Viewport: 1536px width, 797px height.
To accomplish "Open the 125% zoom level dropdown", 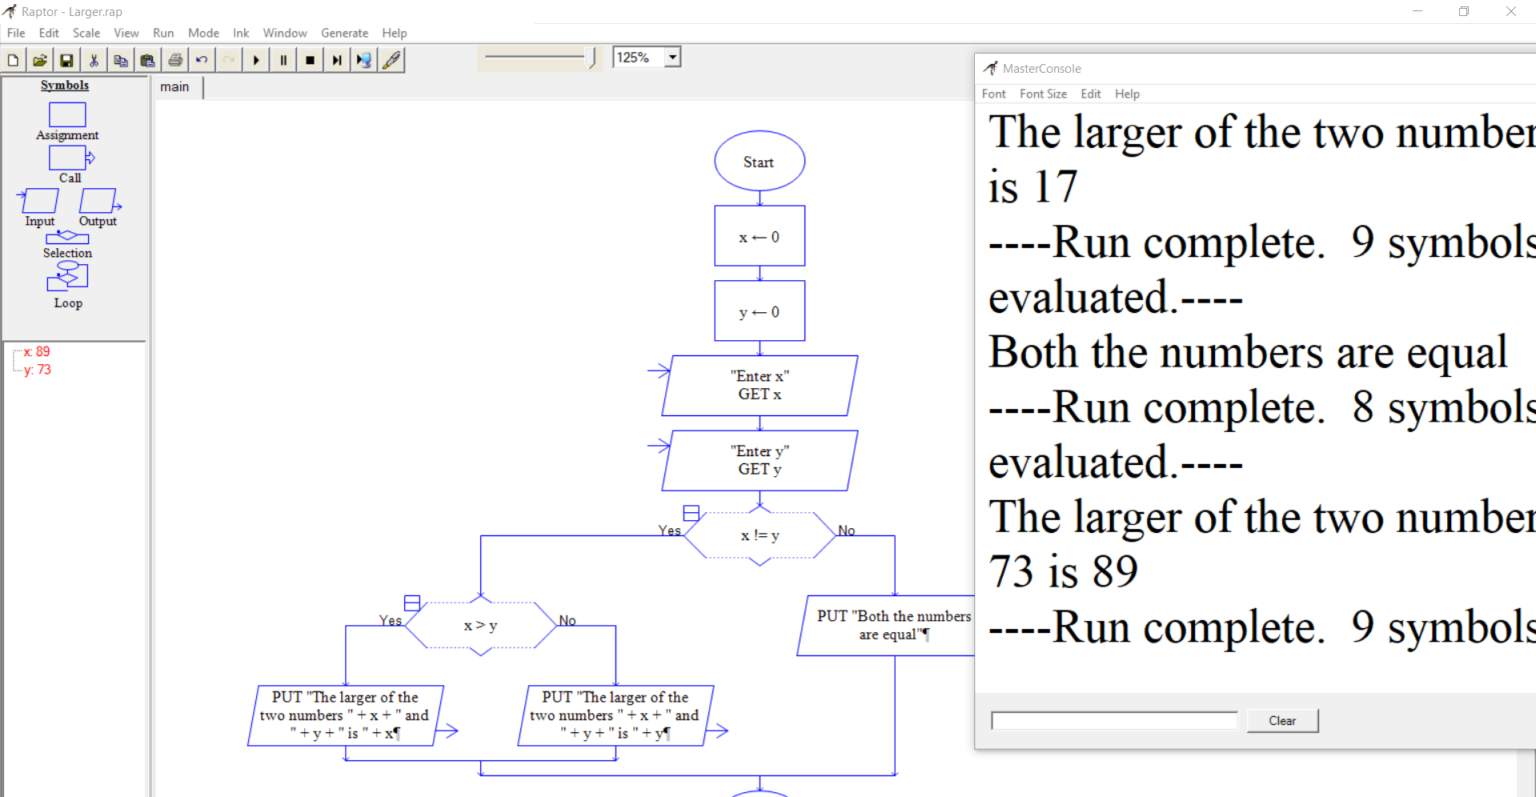I will pos(672,56).
